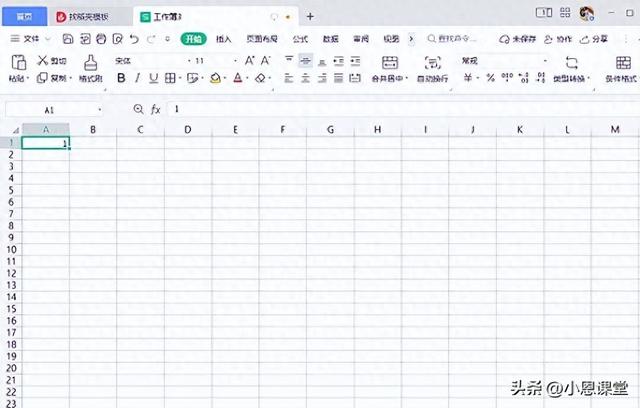Click the thousands separator icon
The image size is (640, 408).
(x=507, y=77)
